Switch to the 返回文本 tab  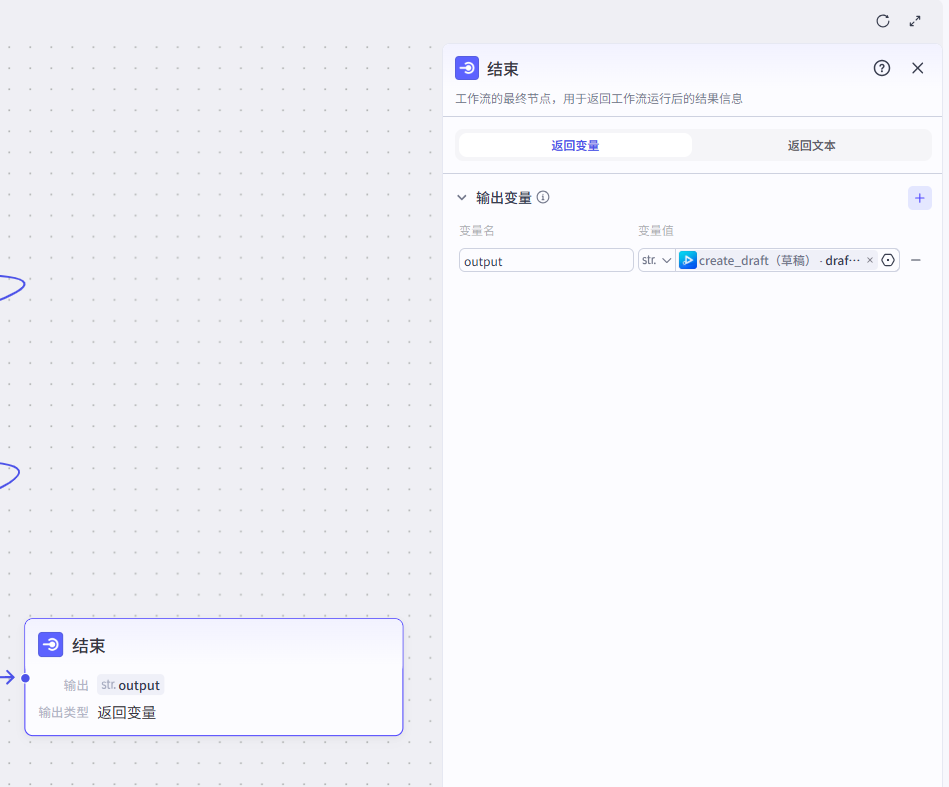(811, 145)
